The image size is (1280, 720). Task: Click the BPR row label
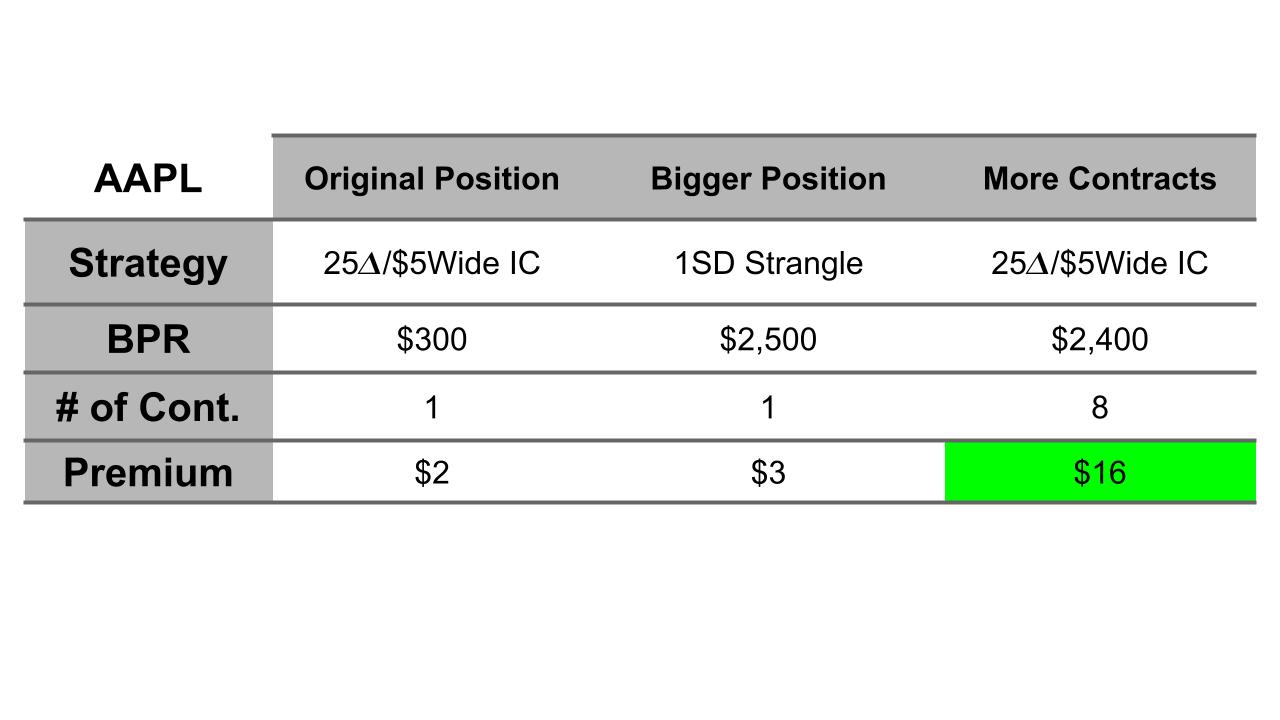click(148, 340)
